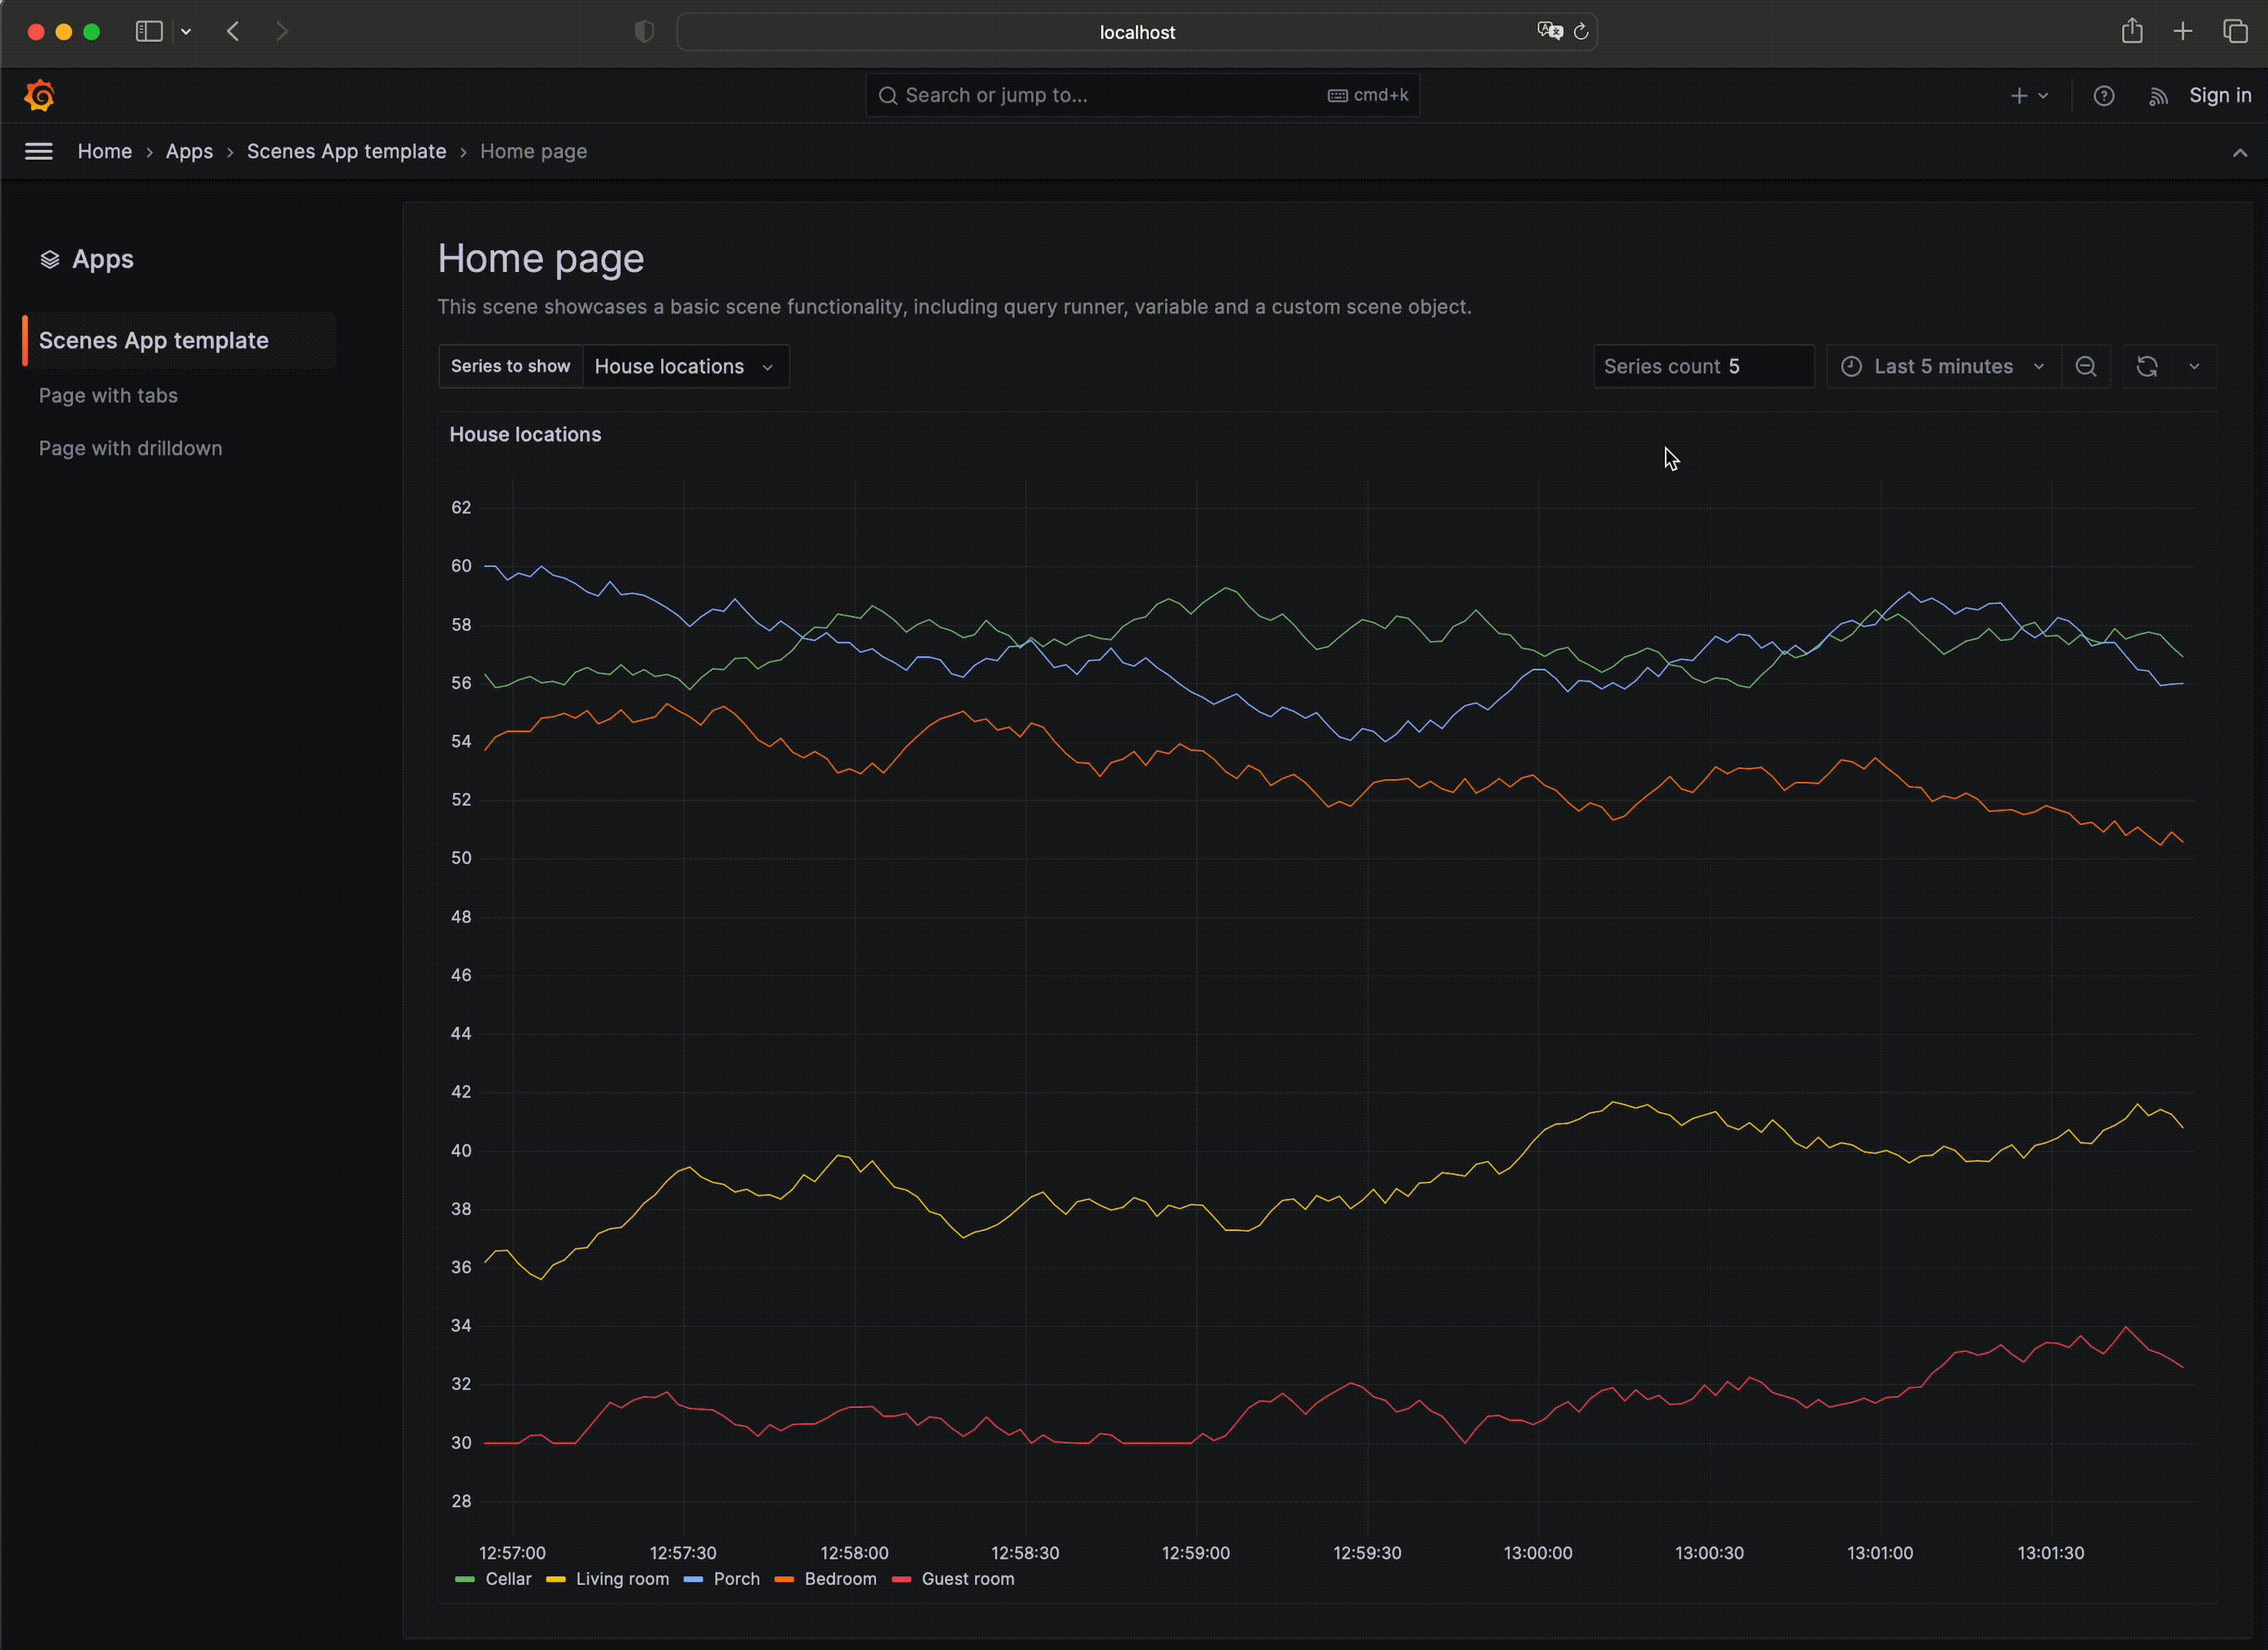
Task: Refresh the dashboard with the refresh icon
Action: point(2146,366)
